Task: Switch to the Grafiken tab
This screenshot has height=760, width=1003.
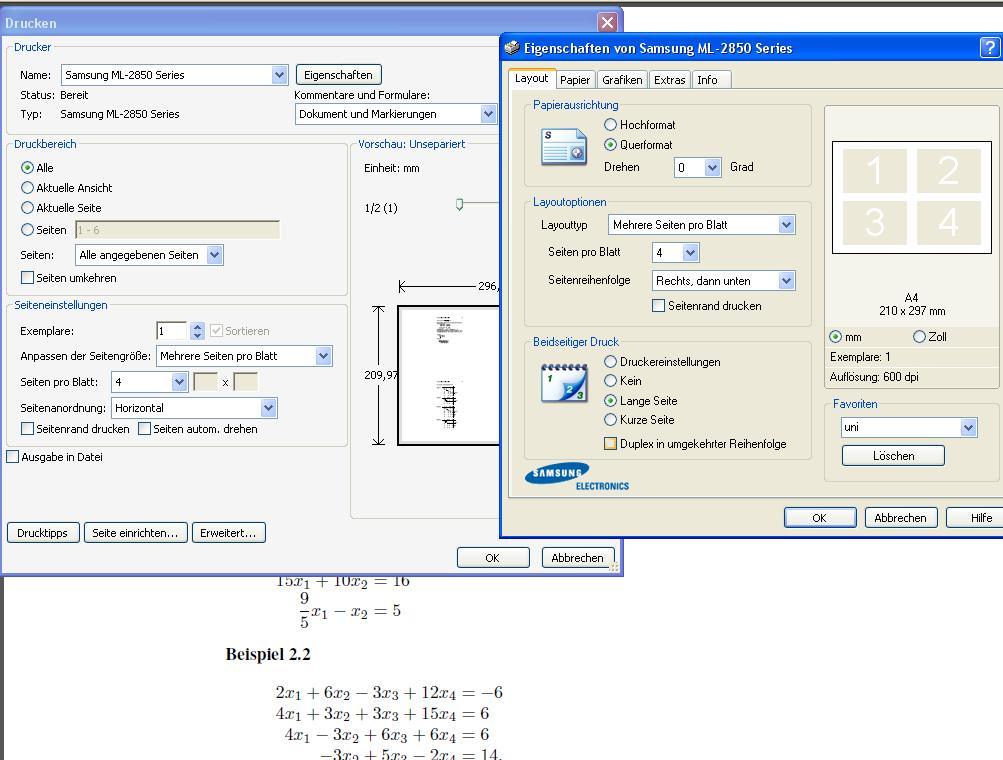Action: (x=622, y=80)
